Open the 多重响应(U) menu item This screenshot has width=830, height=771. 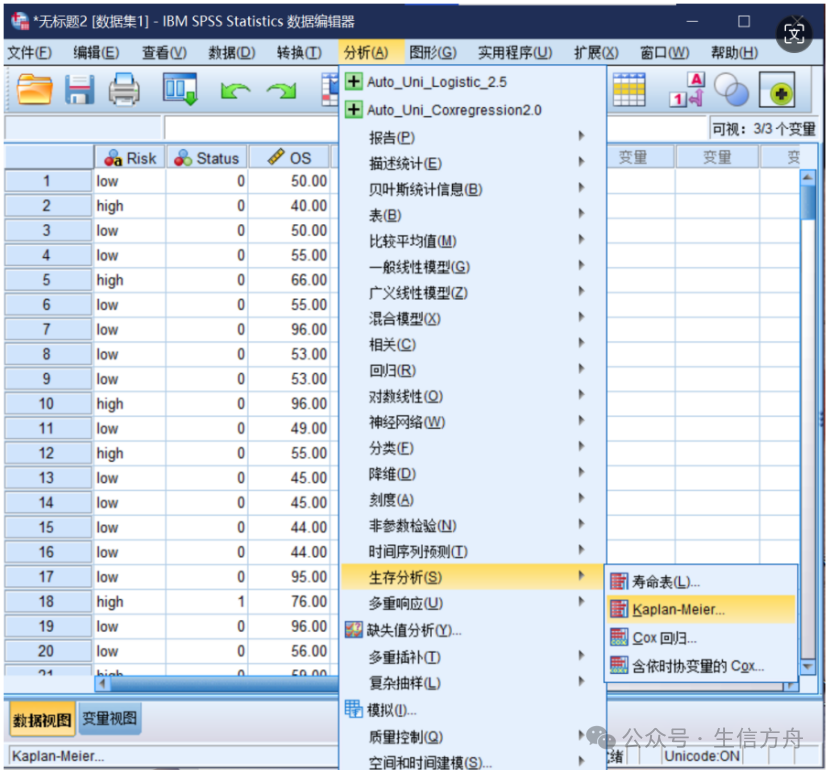pyautogui.click(x=473, y=603)
